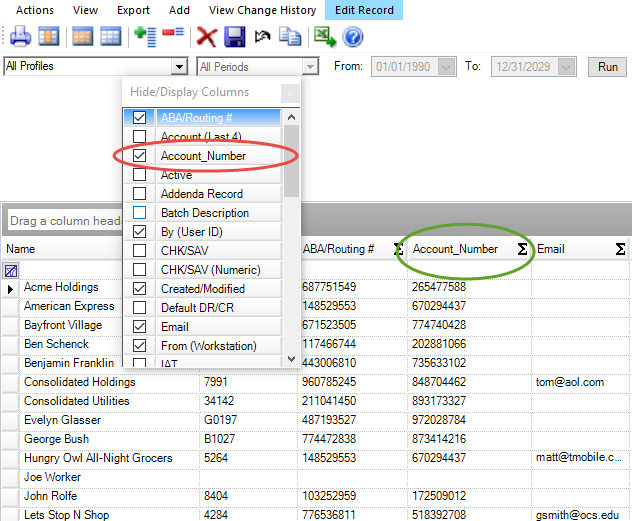This screenshot has width=632, height=521.
Task: Open the Export menu
Action: pos(133,10)
